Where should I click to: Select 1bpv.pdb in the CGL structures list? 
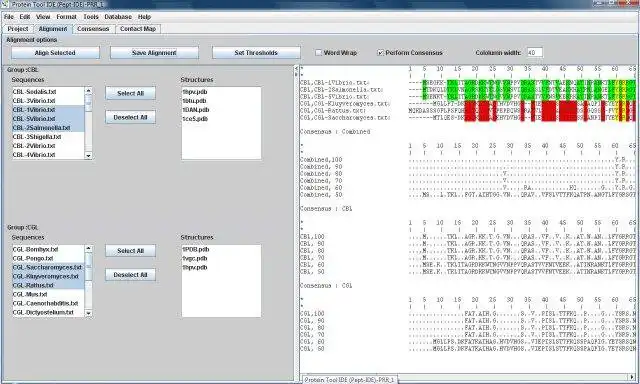click(221, 267)
